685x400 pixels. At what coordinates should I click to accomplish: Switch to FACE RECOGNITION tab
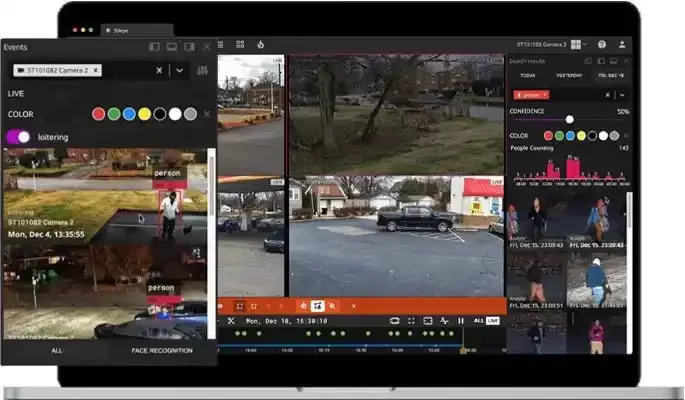tap(162, 351)
